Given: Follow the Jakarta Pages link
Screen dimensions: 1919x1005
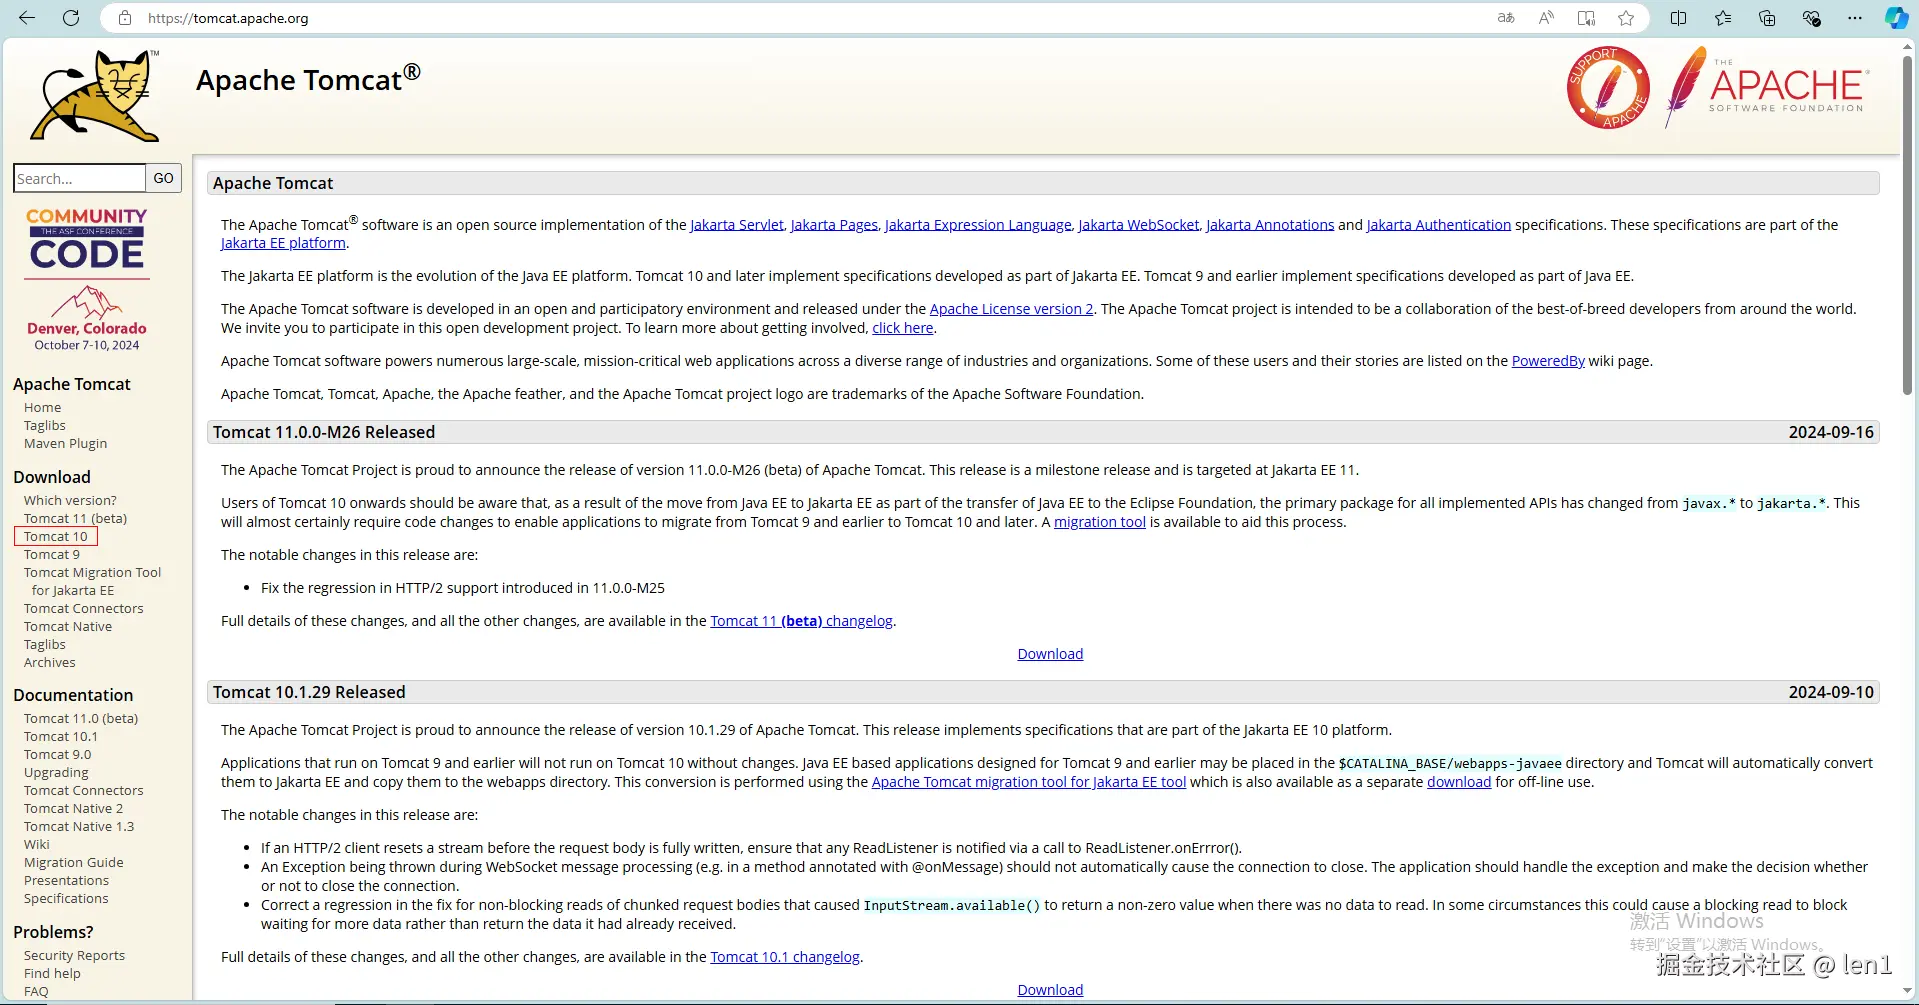Looking at the screenshot, I should (x=834, y=225).
